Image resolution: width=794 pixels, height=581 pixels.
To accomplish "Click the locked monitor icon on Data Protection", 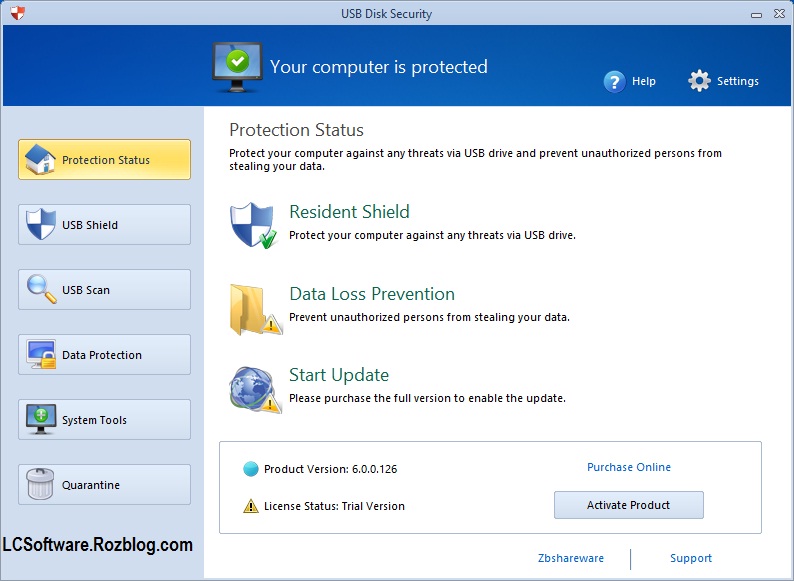I will click(42, 355).
